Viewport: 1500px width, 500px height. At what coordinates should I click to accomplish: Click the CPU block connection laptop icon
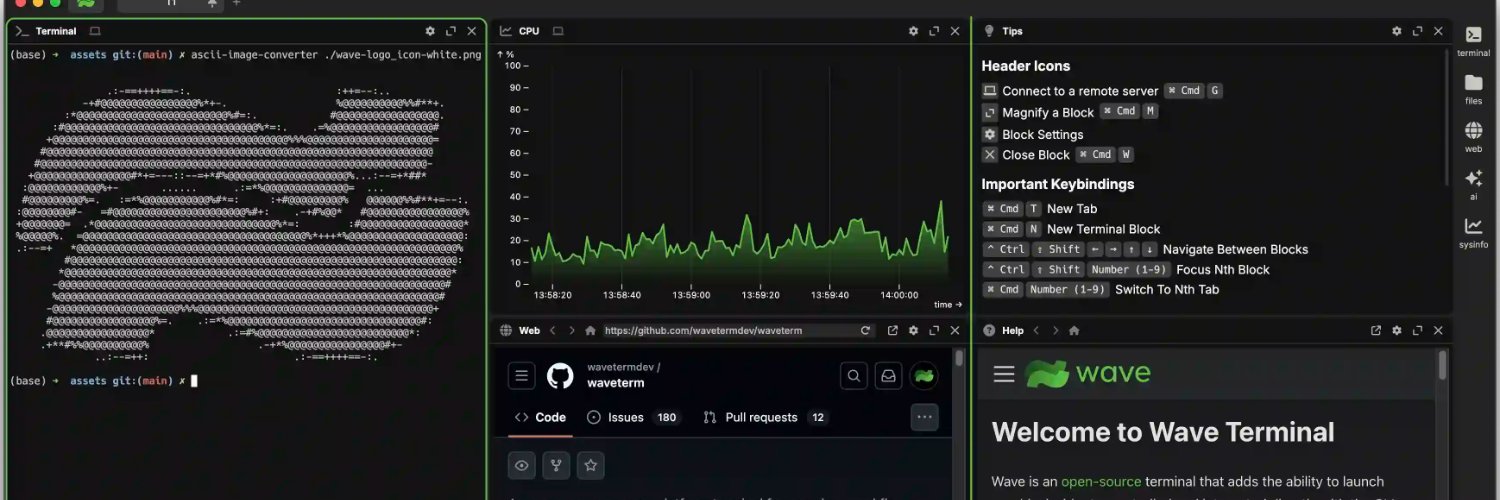pyautogui.click(x=558, y=31)
